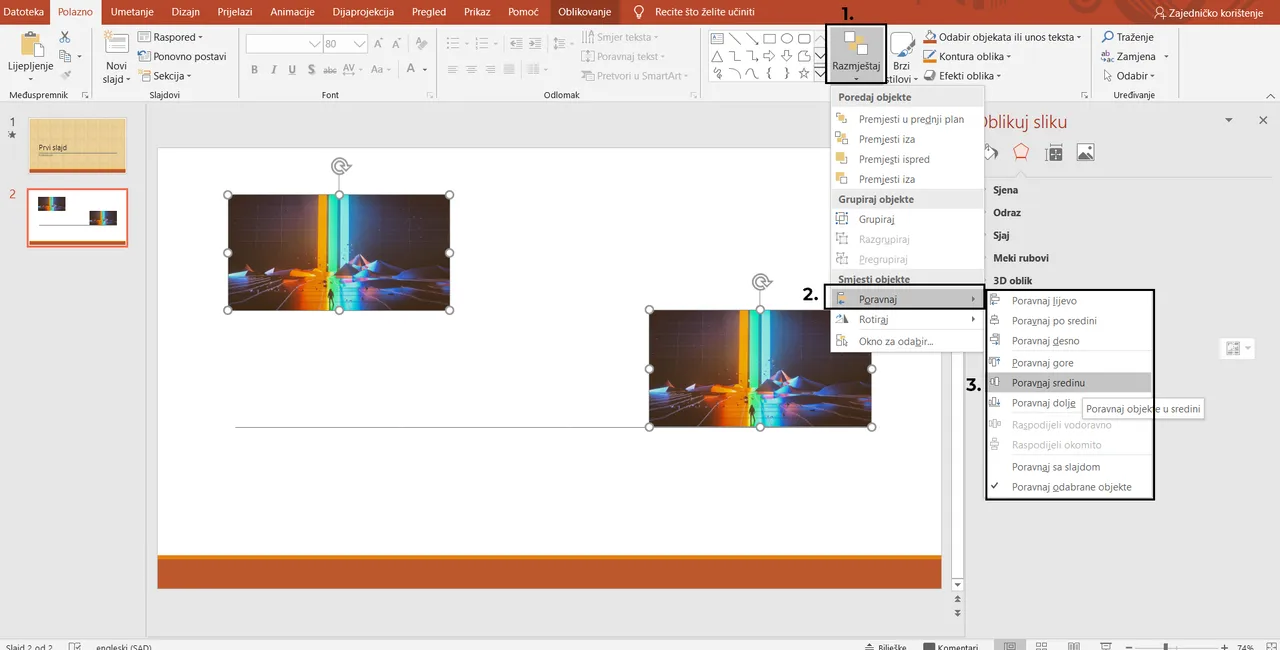The height and width of the screenshot is (650, 1280).
Task: Select the rectangle shape in shapes gallery
Action: click(769, 38)
